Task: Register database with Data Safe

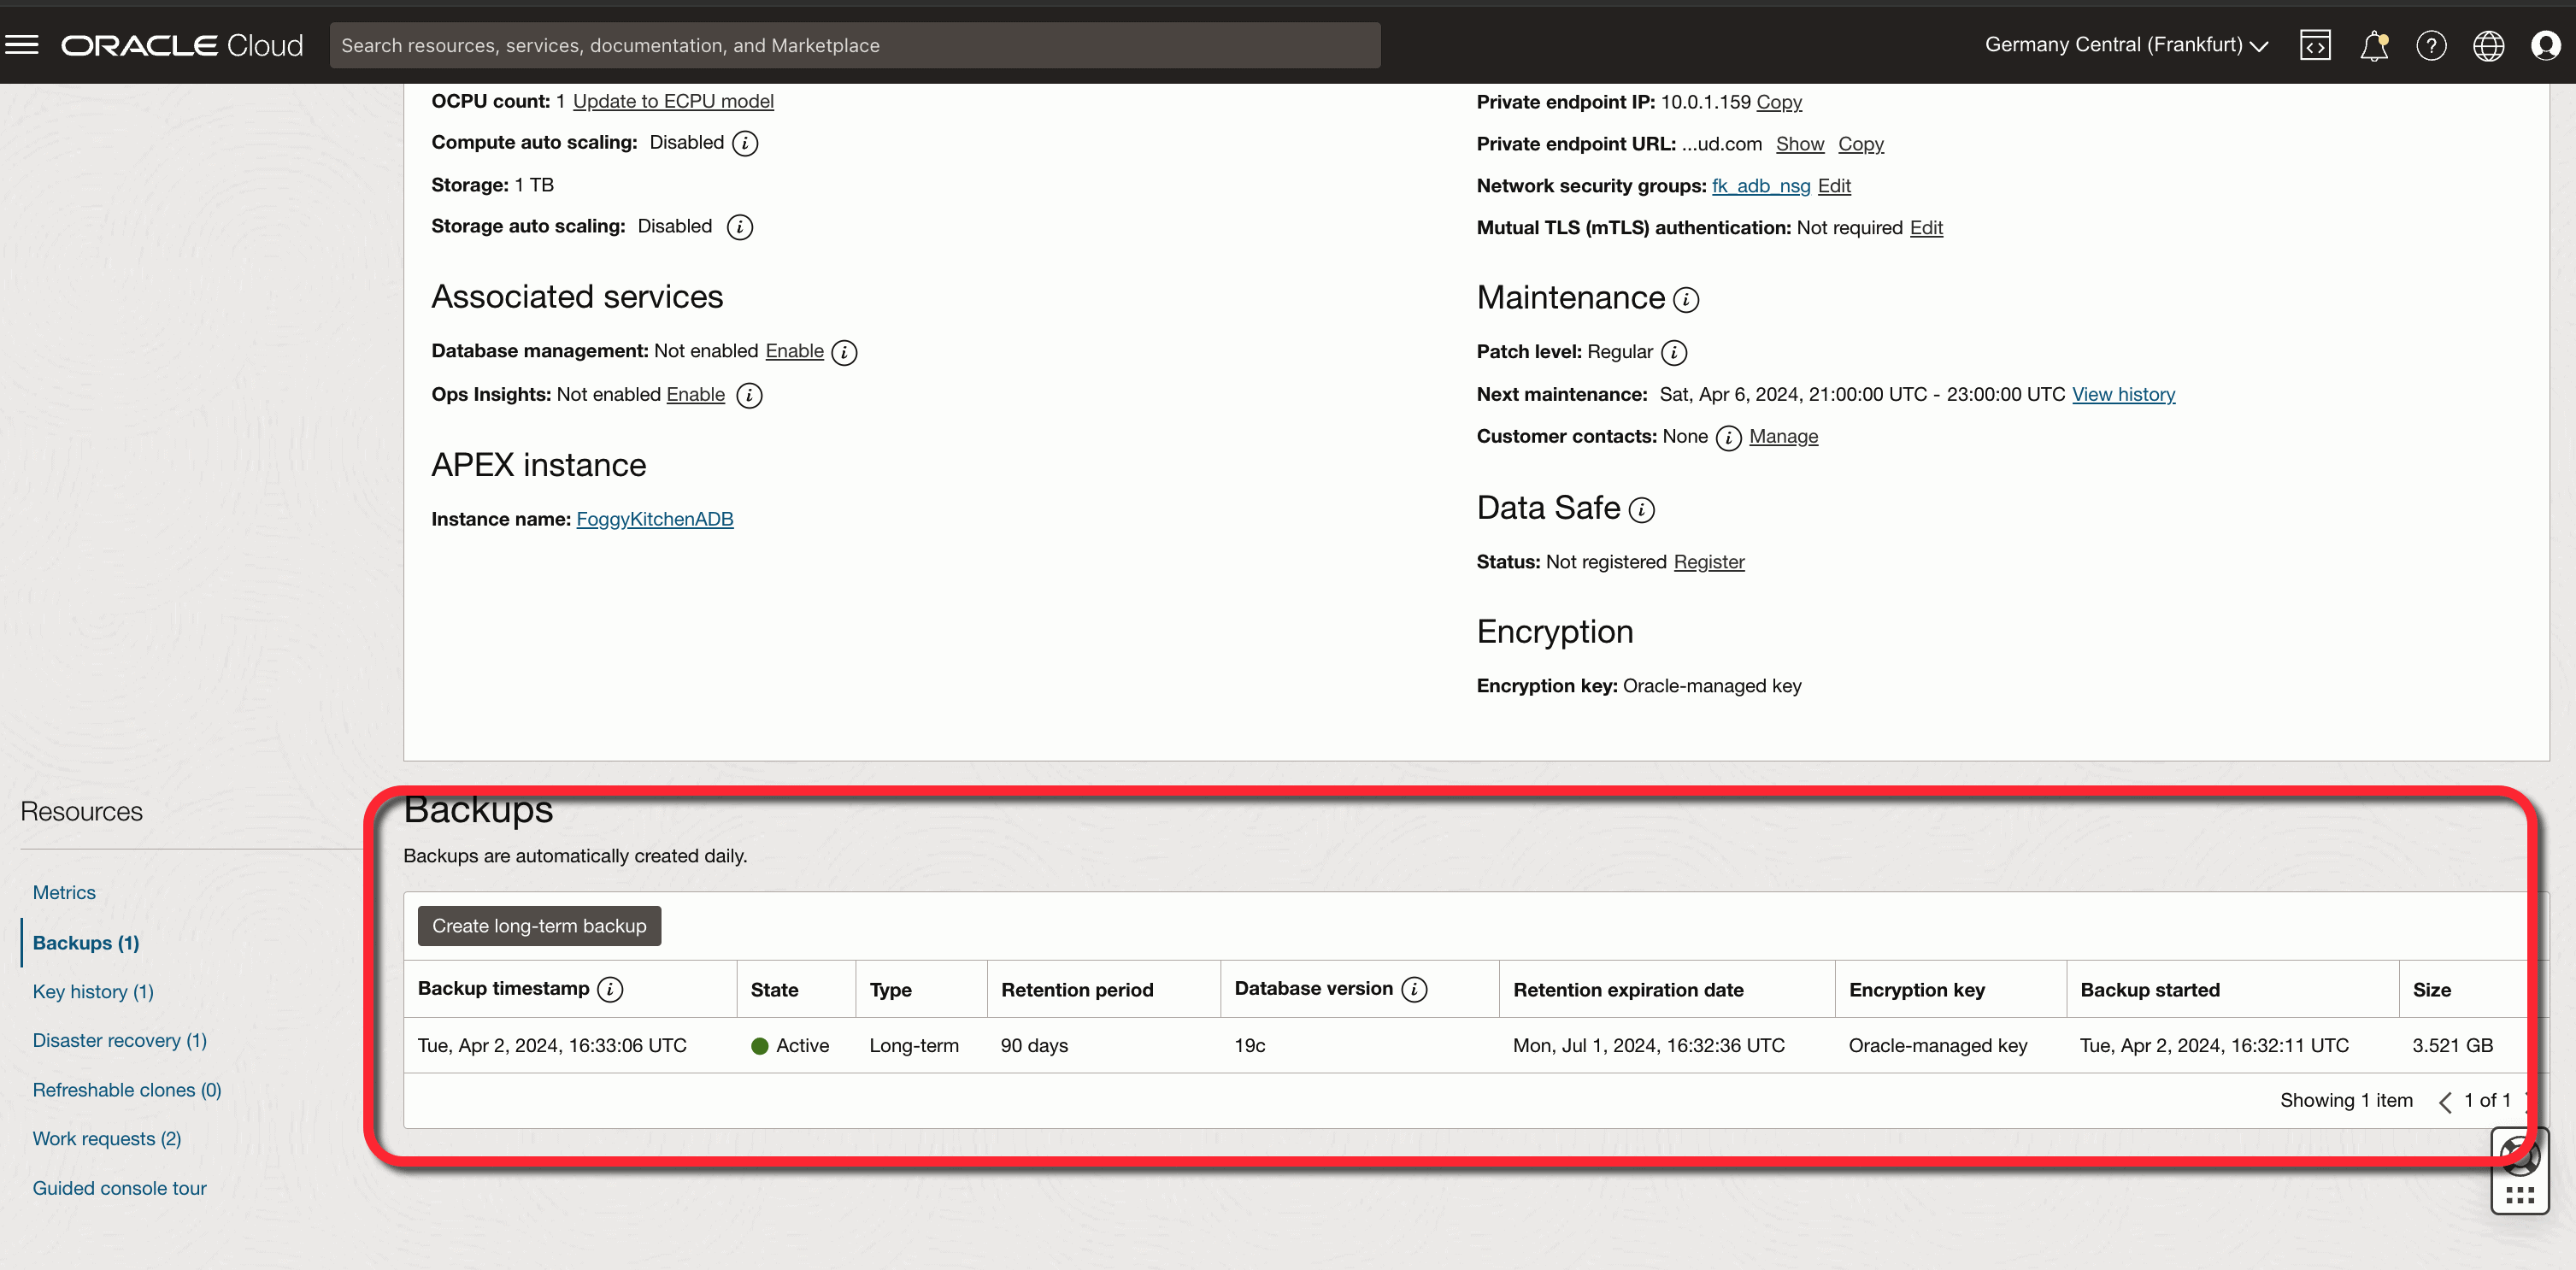Action: [1709, 562]
